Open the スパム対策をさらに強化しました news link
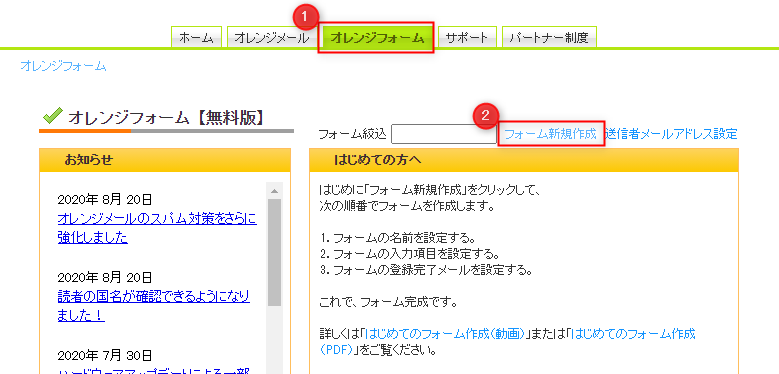Screen dimensions: 779x374 tap(157, 228)
